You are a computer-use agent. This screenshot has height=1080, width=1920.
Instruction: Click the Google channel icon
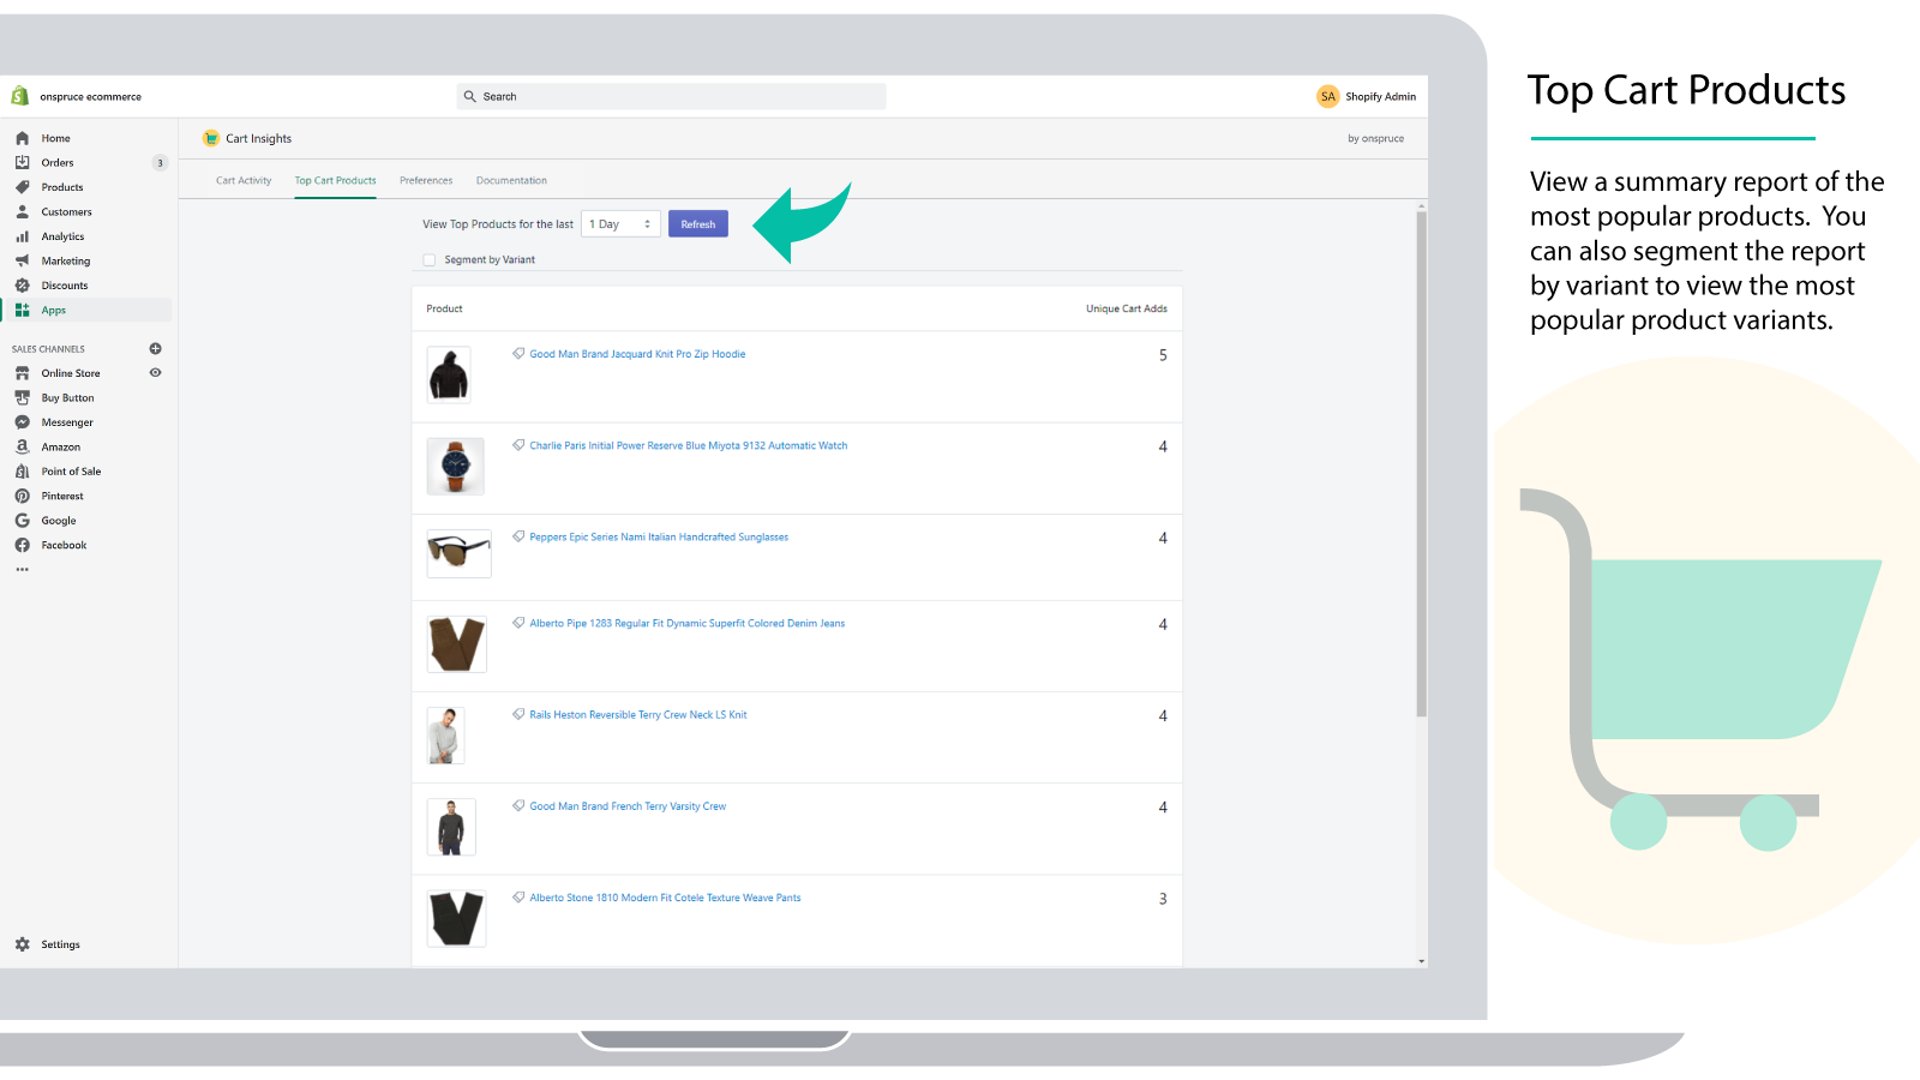[22, 520]
